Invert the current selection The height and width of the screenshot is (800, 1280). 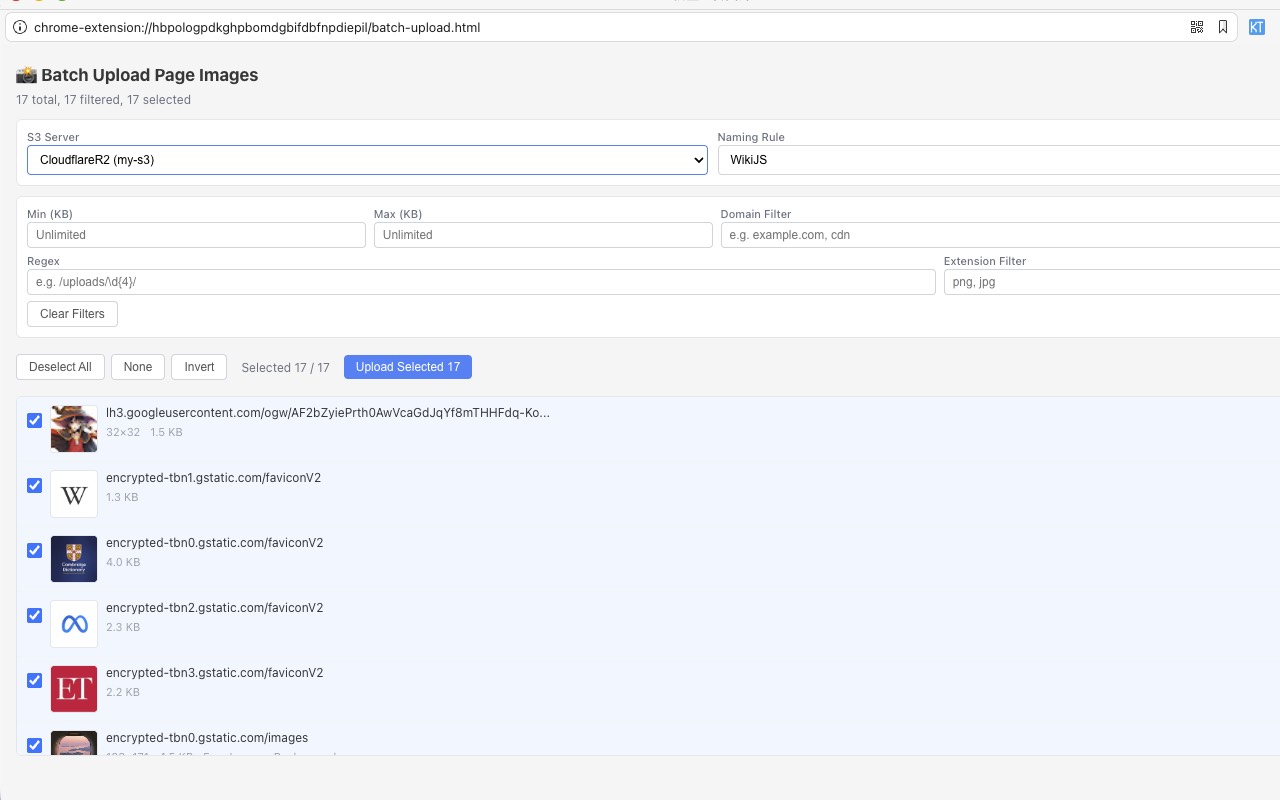tap(199, 367)
